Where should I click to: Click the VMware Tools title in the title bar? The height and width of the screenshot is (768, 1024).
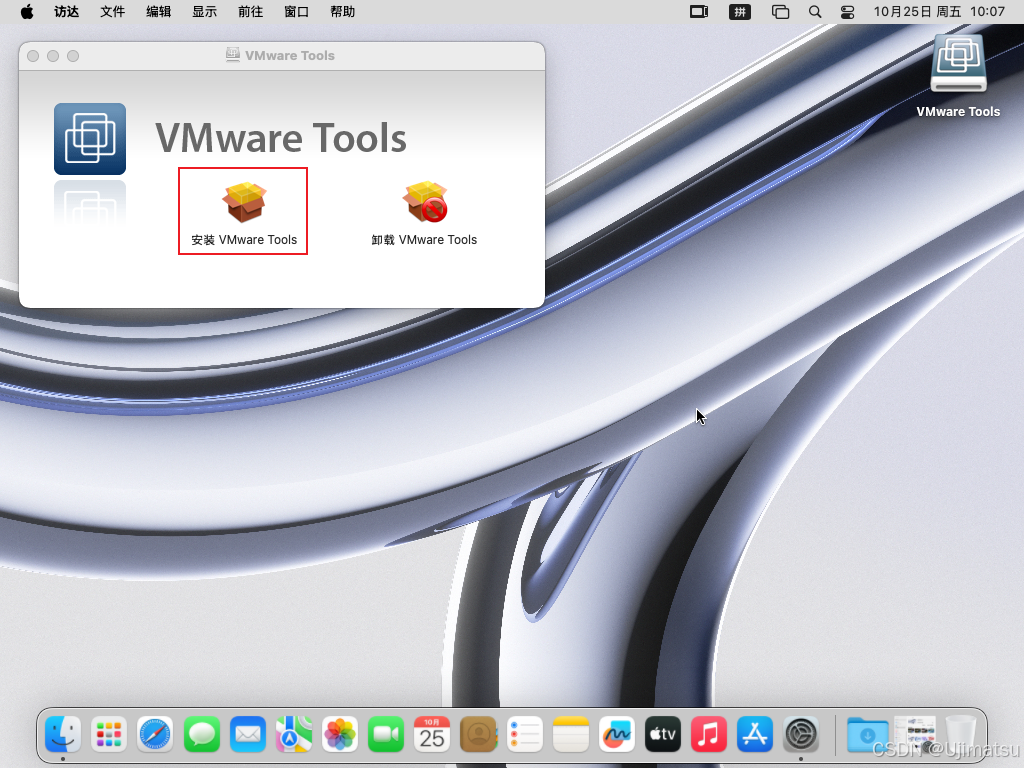(x=289, y=56)
